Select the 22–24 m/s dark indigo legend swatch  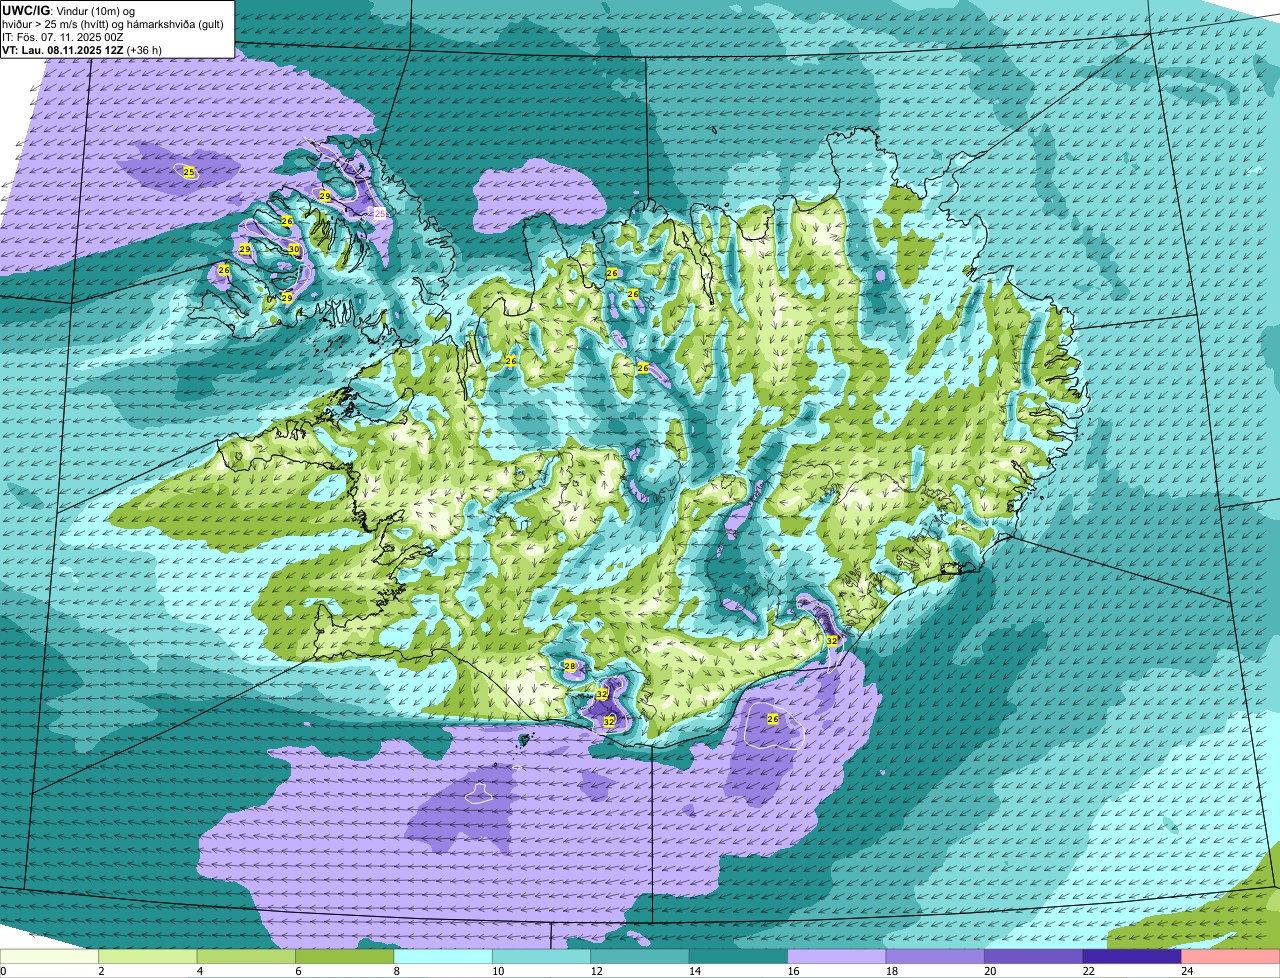(x=1132, y=956)
